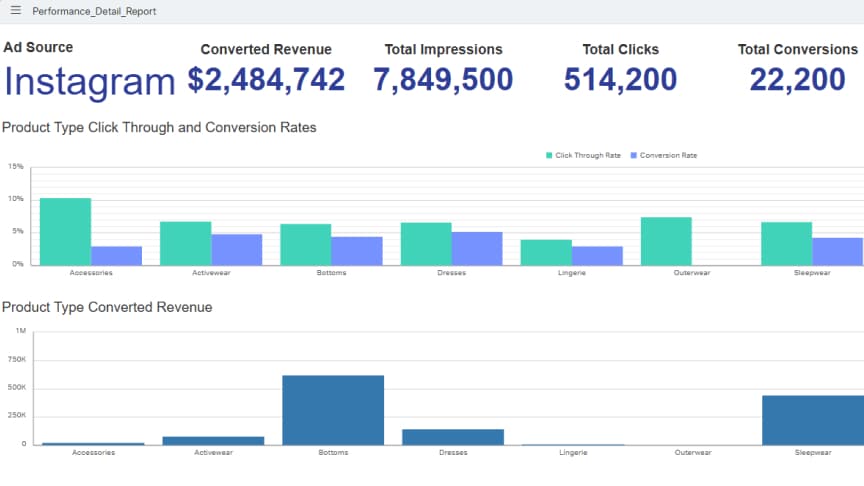Click the Converted Revenue heading
The height and width of the screenshot is (486, 864).
[266, 50]
